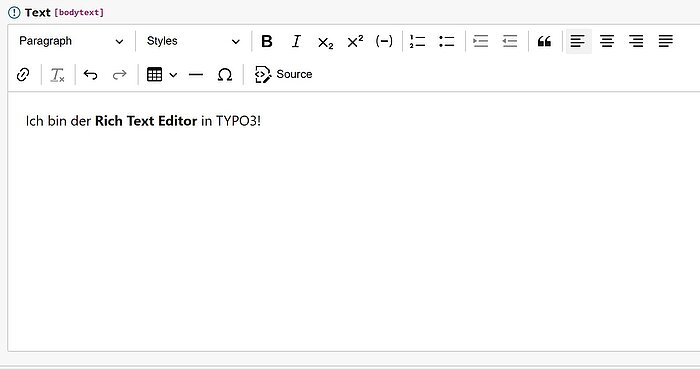Screen dimensions: 700x369
Task: Justify text alignment
Action: coord(666,41)
